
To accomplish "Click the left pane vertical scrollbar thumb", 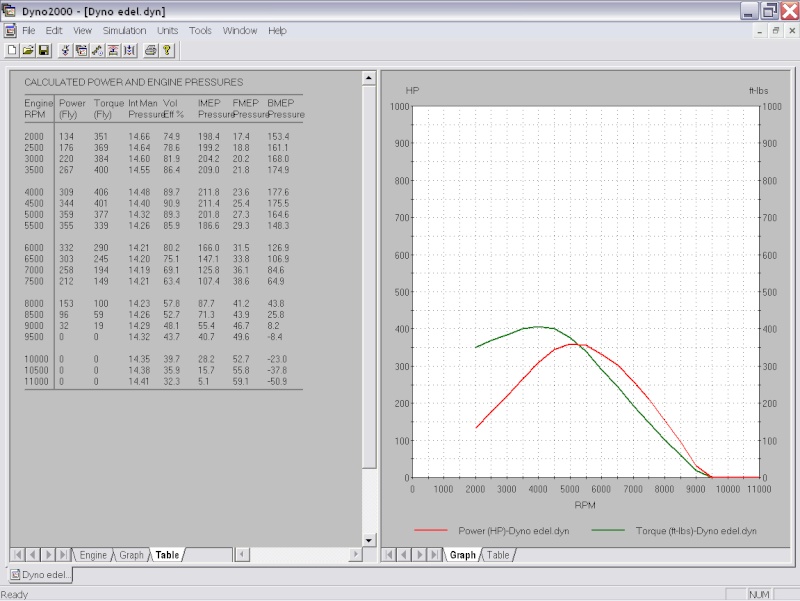I will 369,277.
